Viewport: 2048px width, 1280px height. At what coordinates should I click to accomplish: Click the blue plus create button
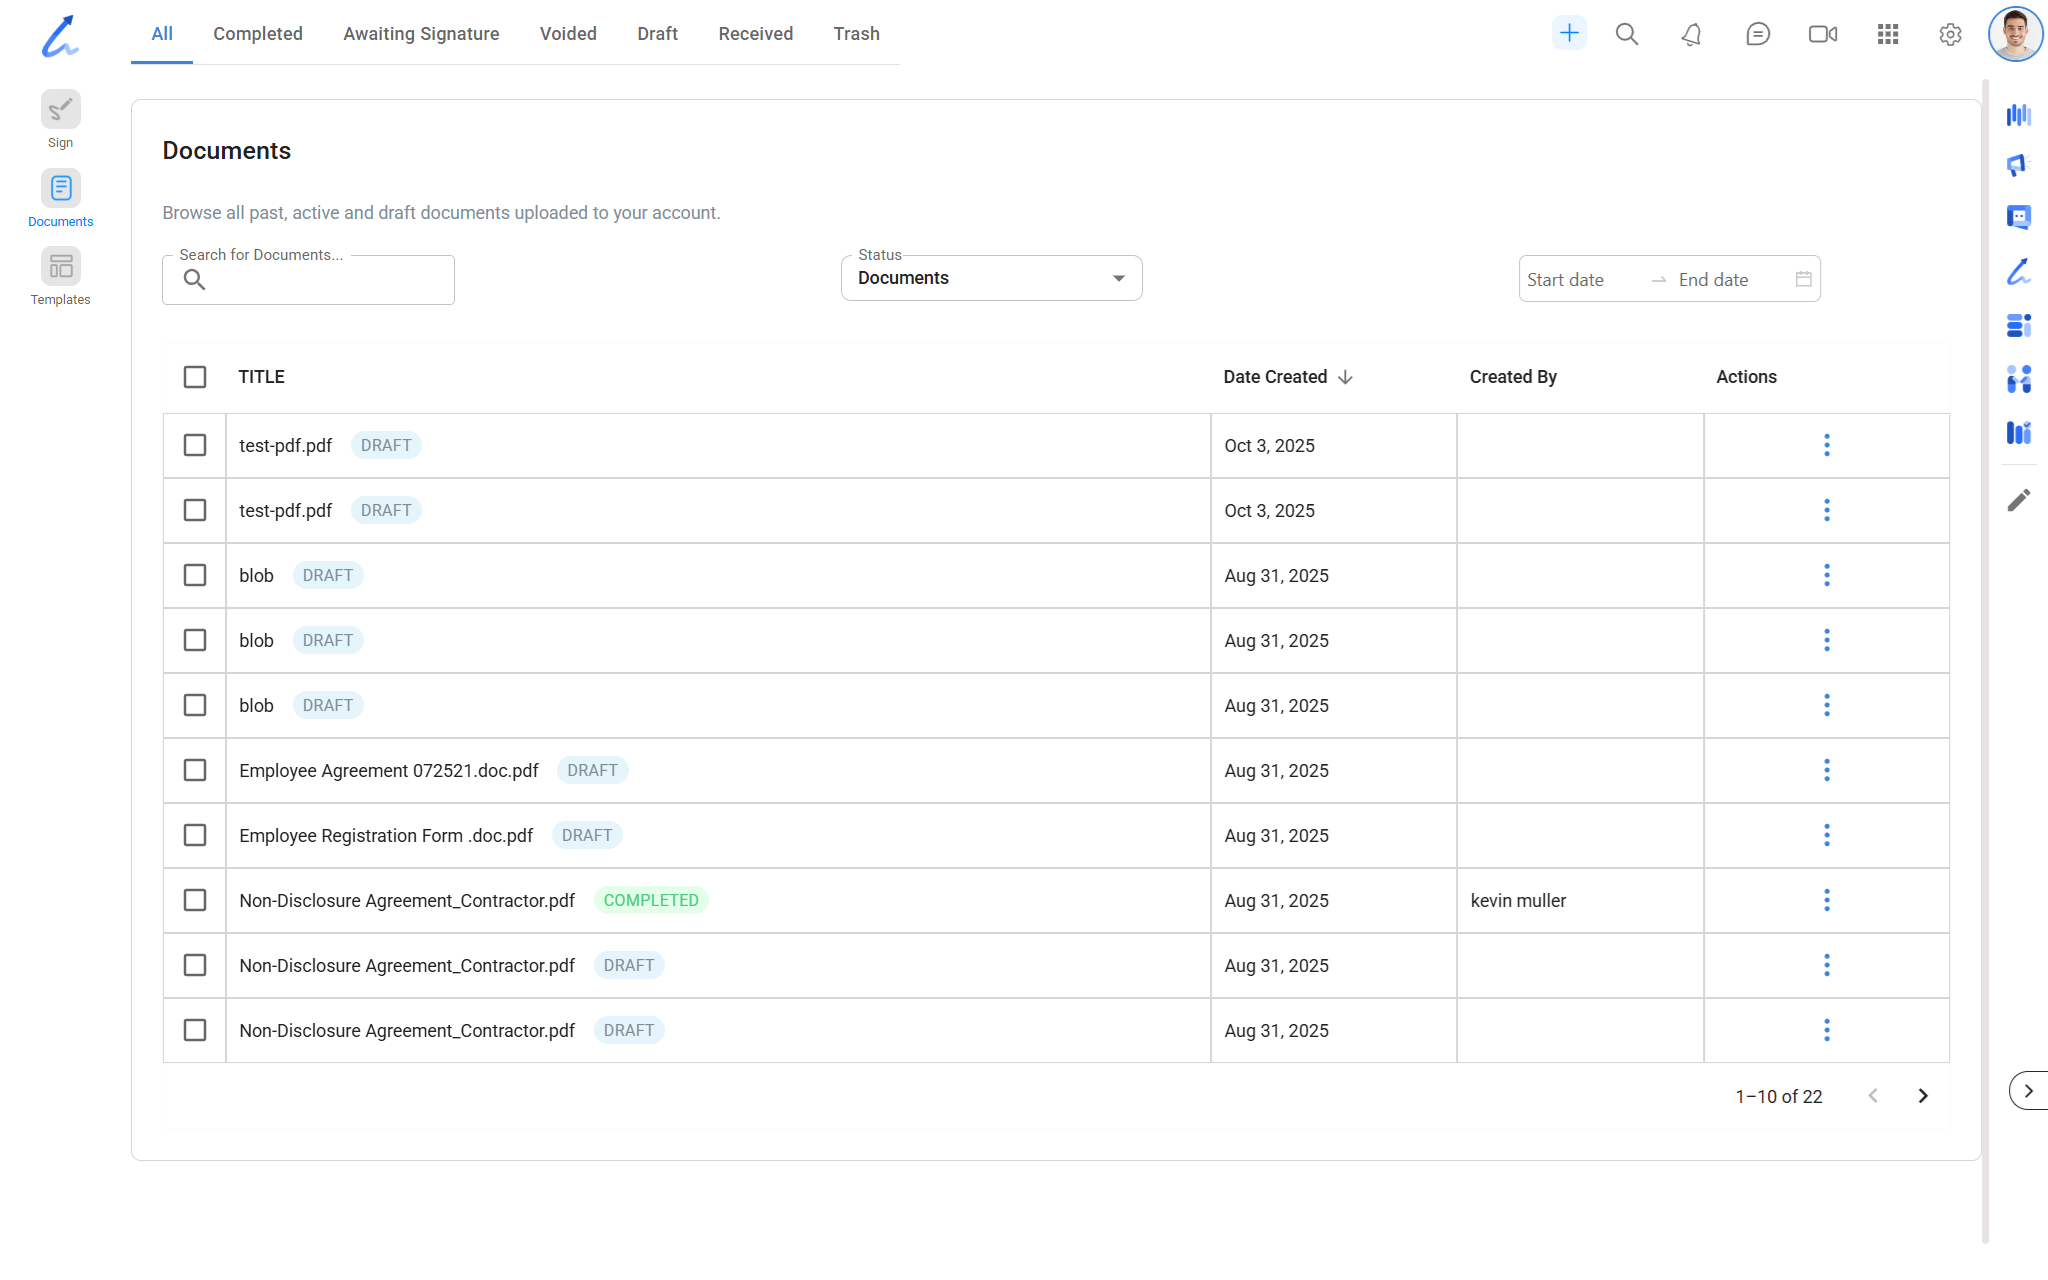pyautogui.click(x=1569, y=34)
